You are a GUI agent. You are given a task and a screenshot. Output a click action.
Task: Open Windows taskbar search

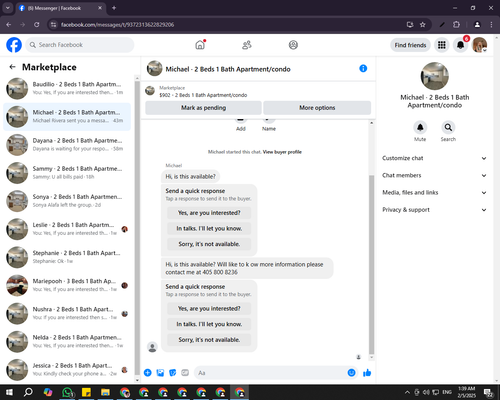28,392
